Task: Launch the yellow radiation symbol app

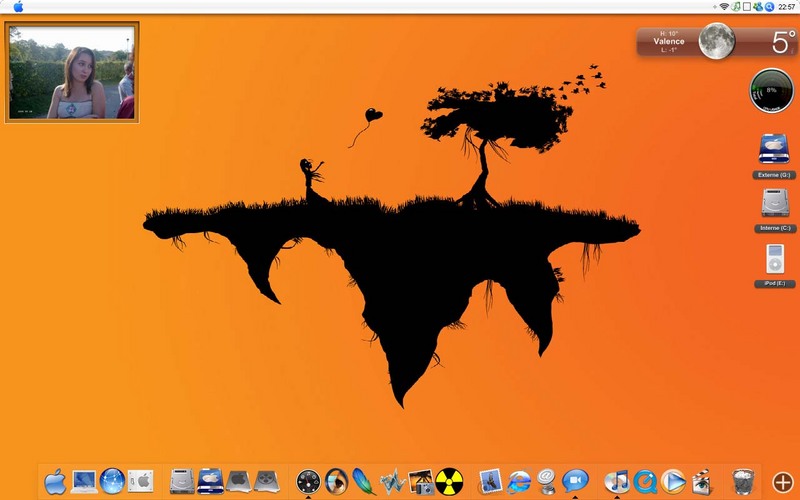Action: click(449, 482)
